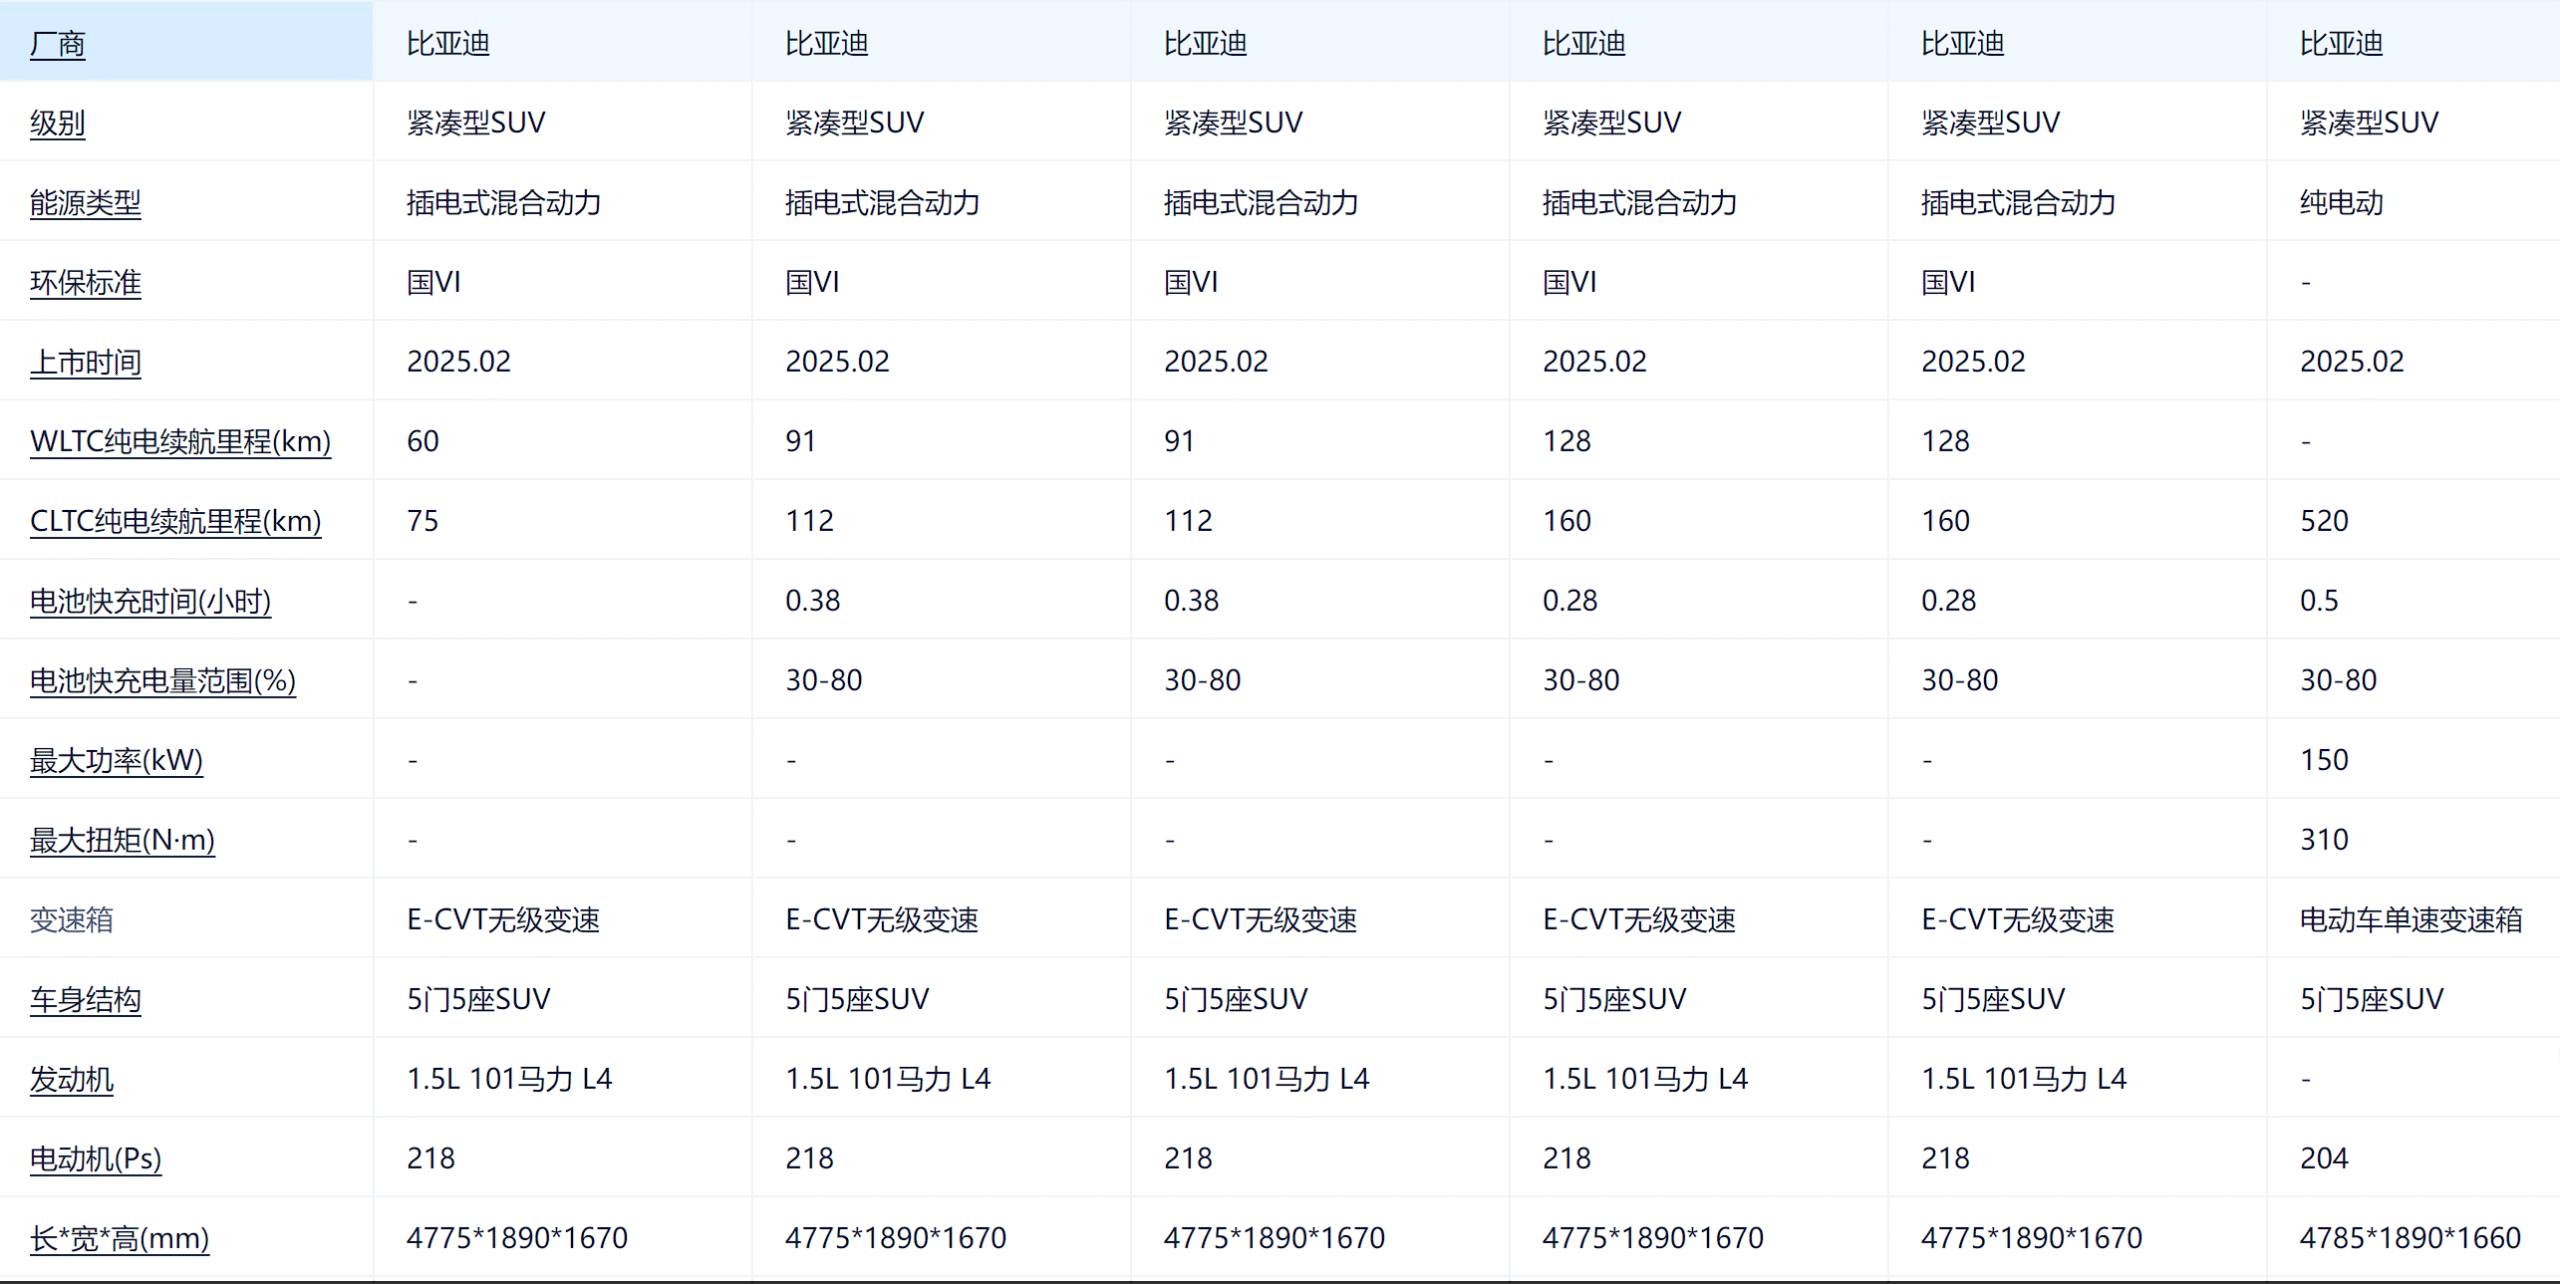
Task: Select the 变速箱 row label
Action: pyautogui.click(x=71, y=920)
